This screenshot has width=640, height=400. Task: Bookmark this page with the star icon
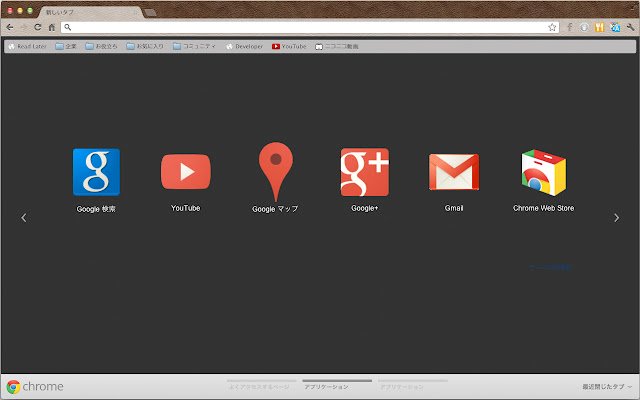coord(552,27)
